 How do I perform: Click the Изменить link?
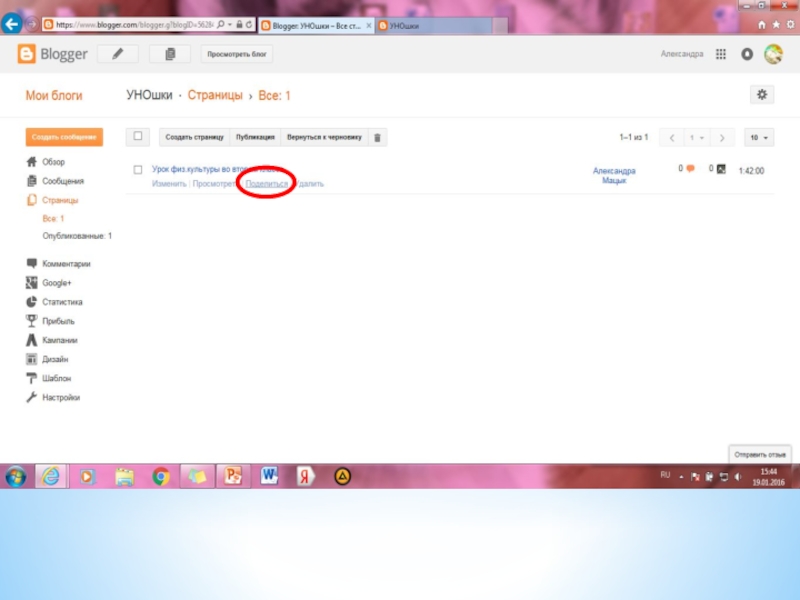(169, 184)
